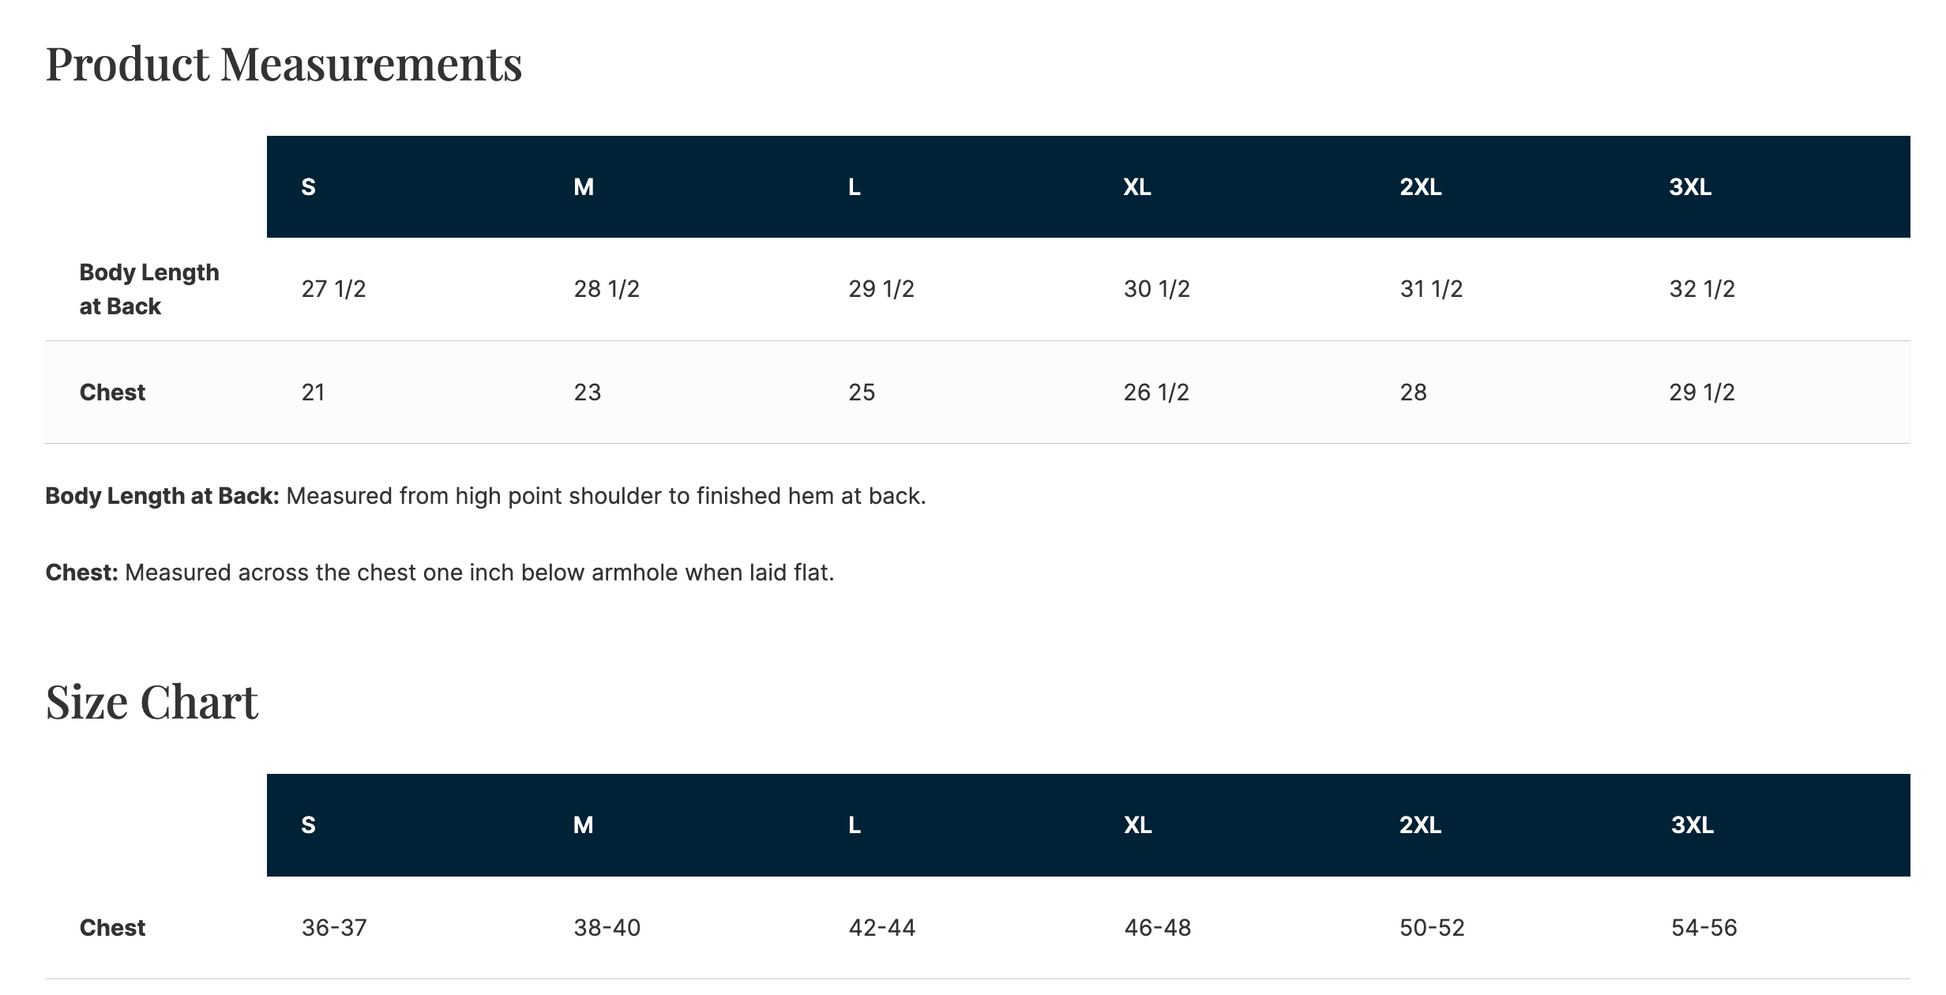Click the Body Length at Back definition text

click(x=486, y=496)
